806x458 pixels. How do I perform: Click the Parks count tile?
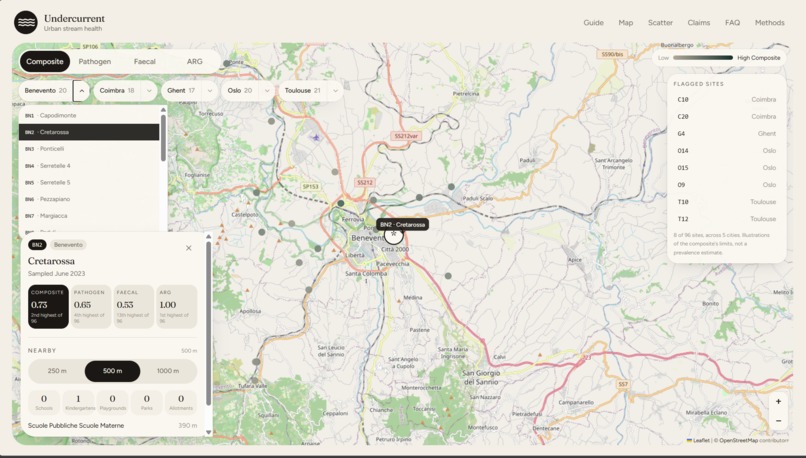pyautogui.click(x=146, y=402)
